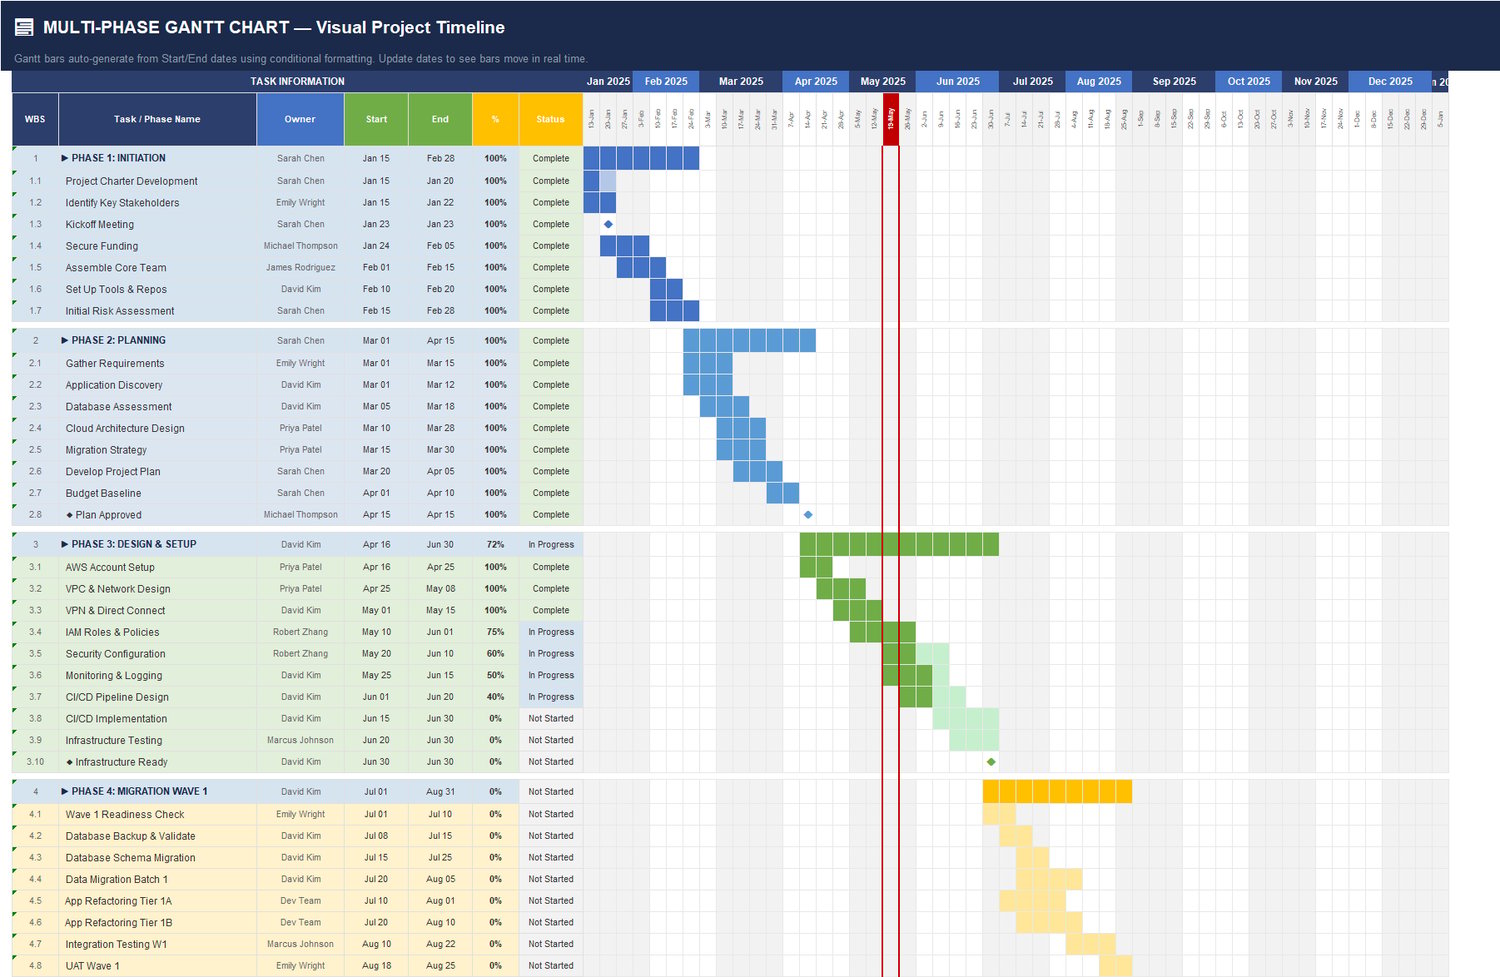Select the Cloud Architecture Design task name

[125, 429]
